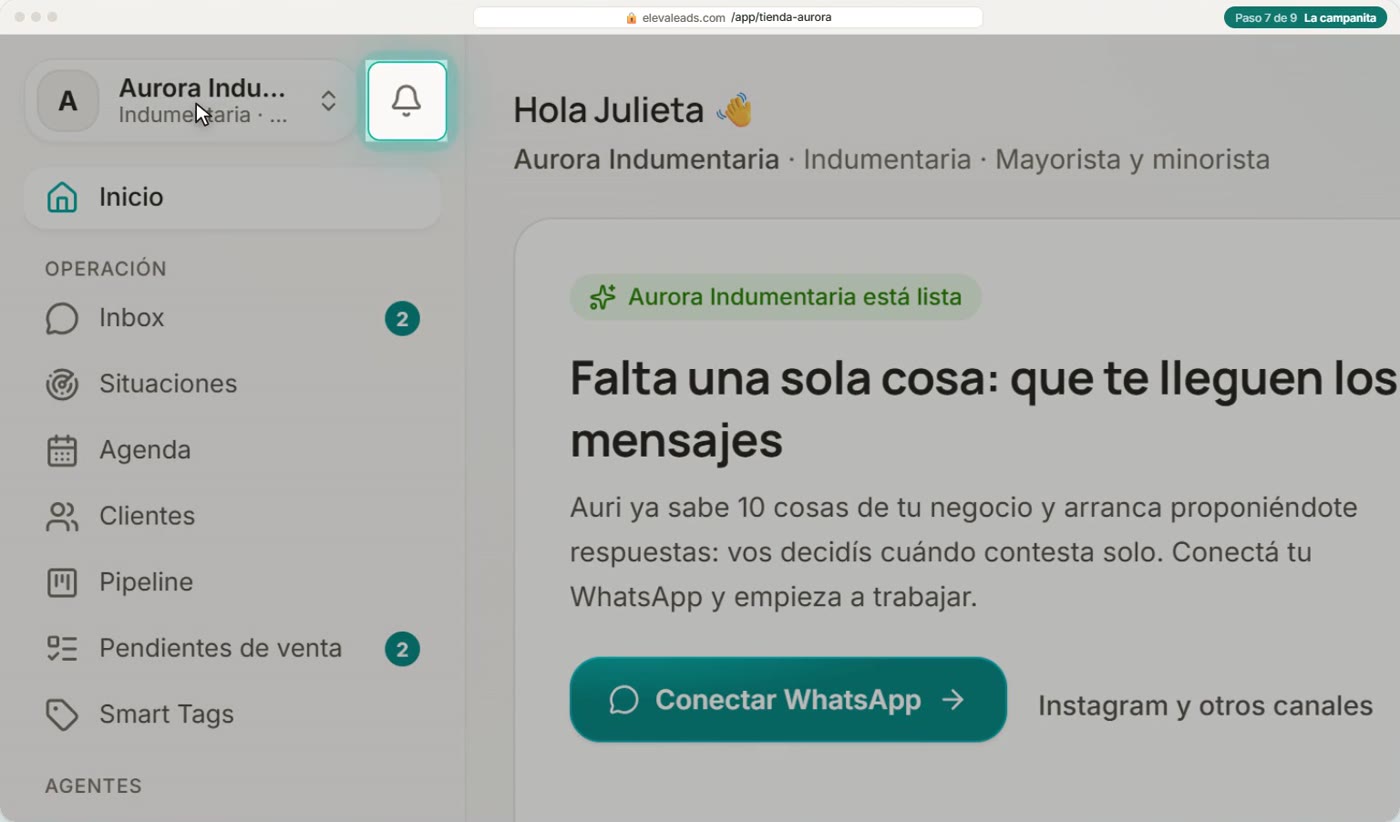Screen dimensions: 1400x822
Task: Select Smart Tags in the sidebar
Action: point(232,714)
